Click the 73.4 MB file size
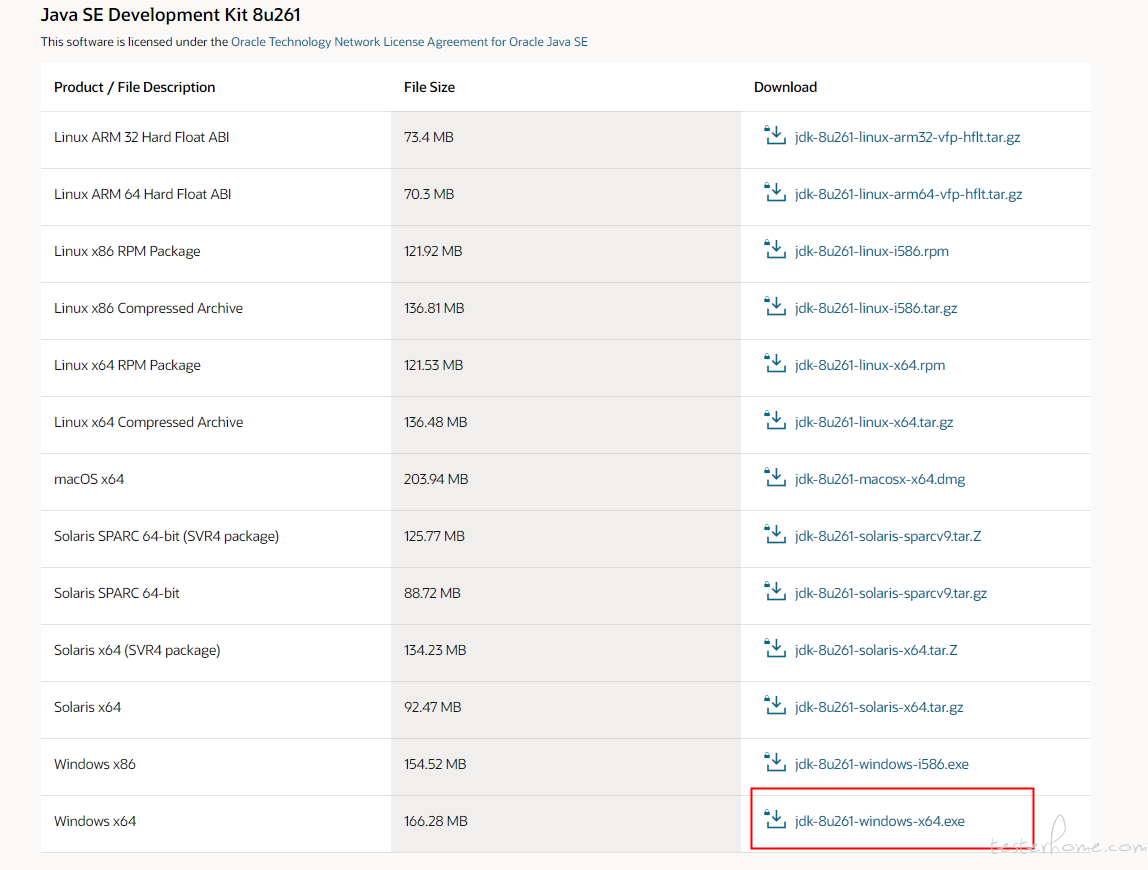This screenshot has height=870, width=1148. point(428,137)
